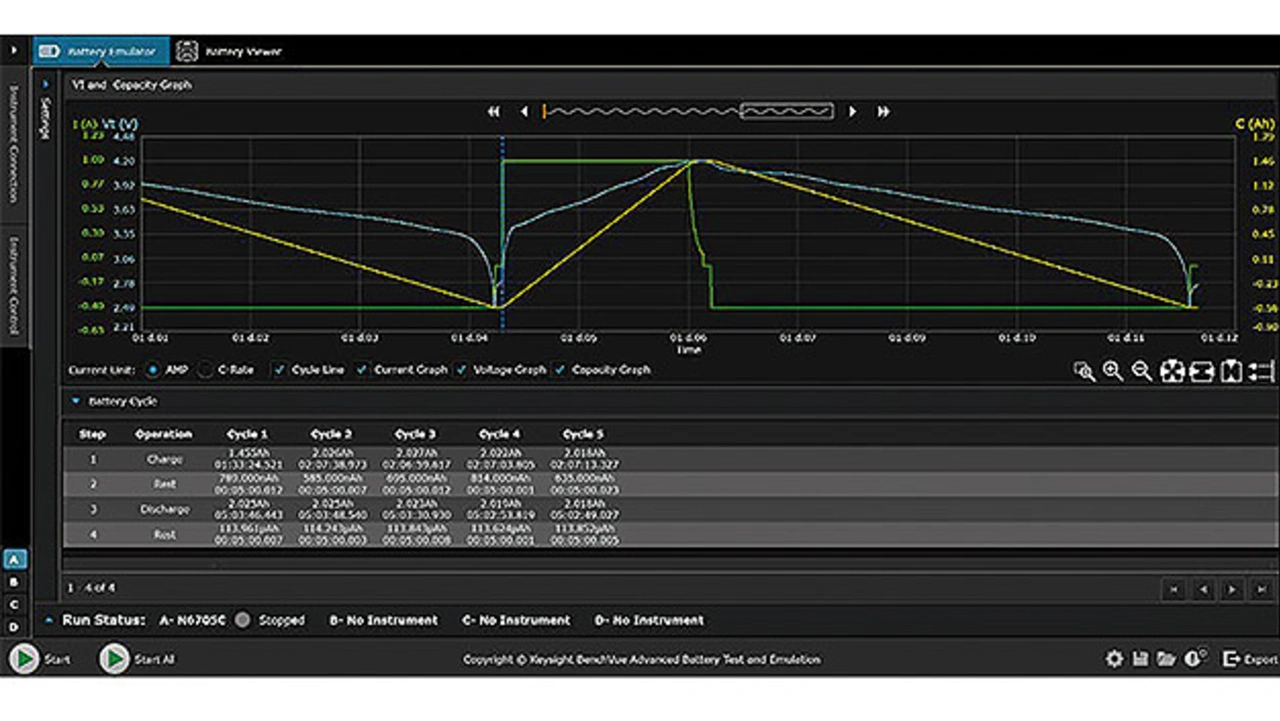
Task: Uncheck the Cycle Line checkbox
Action: (x=279, y=370)
